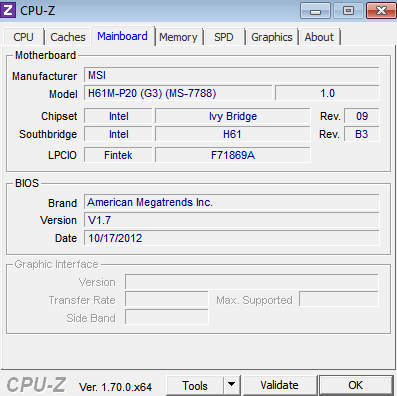Click the Southbridge Rev. value B3

[x=362, y=134]
